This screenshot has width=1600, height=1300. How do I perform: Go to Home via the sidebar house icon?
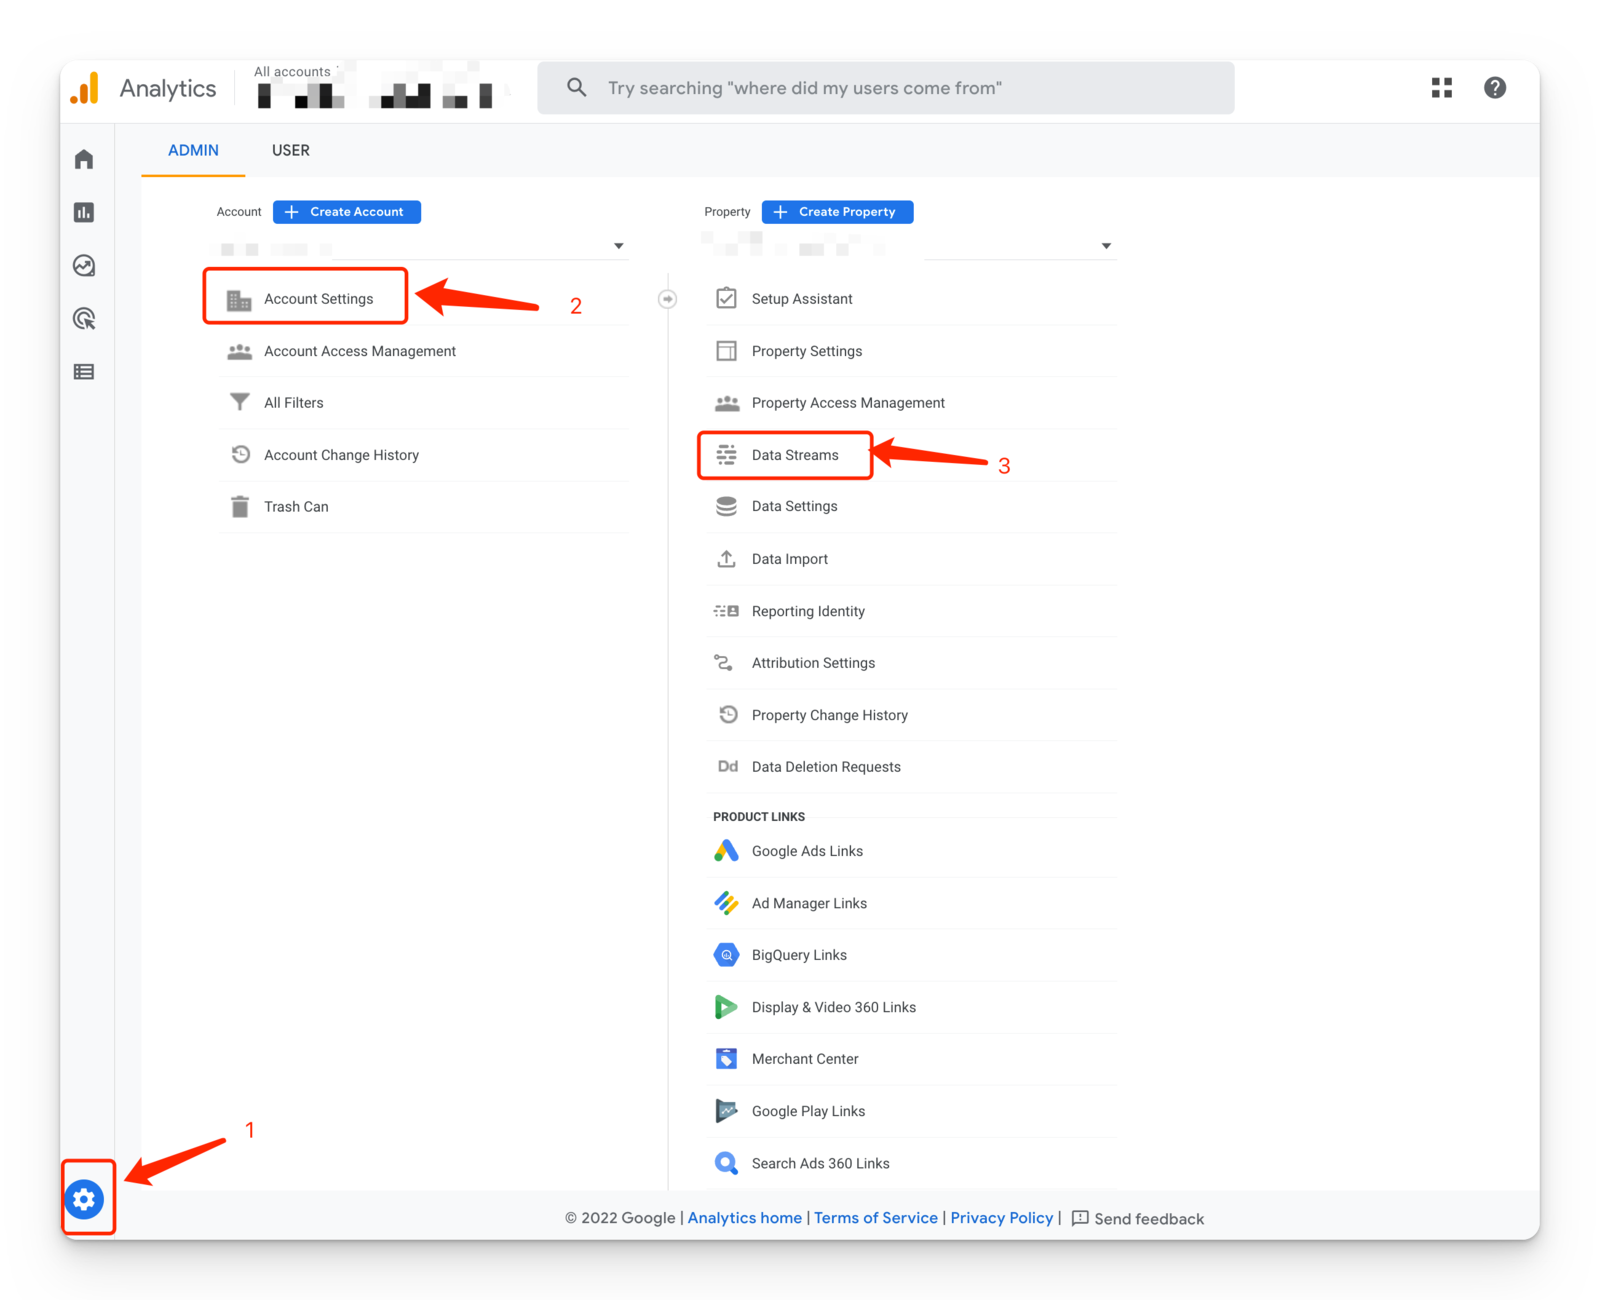point(84,159)
